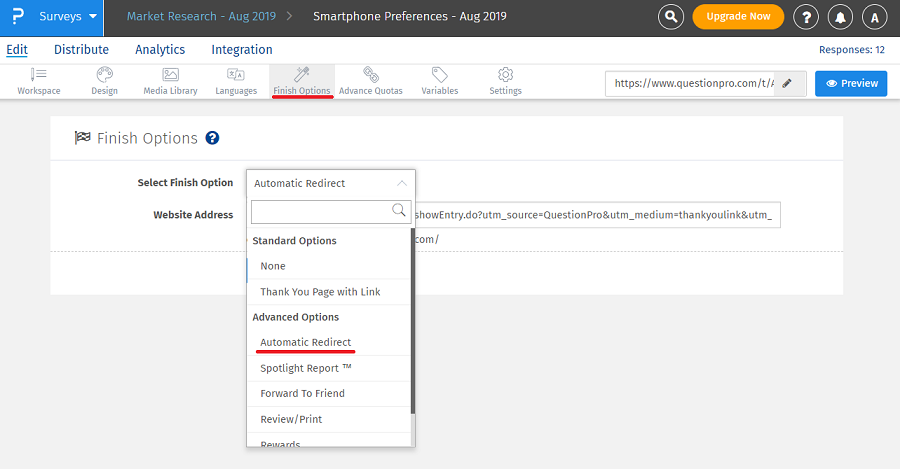Image resolution: width=900 pixels, height=469 pixels.
Task: Open the Languages icon
Action: tap(236, 75)
